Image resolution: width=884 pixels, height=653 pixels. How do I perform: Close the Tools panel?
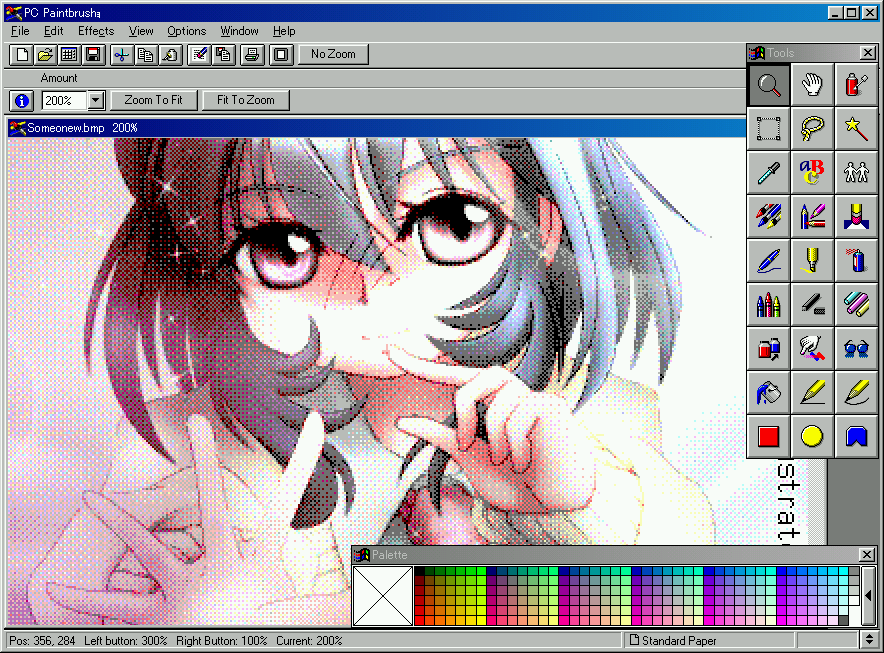868,53
